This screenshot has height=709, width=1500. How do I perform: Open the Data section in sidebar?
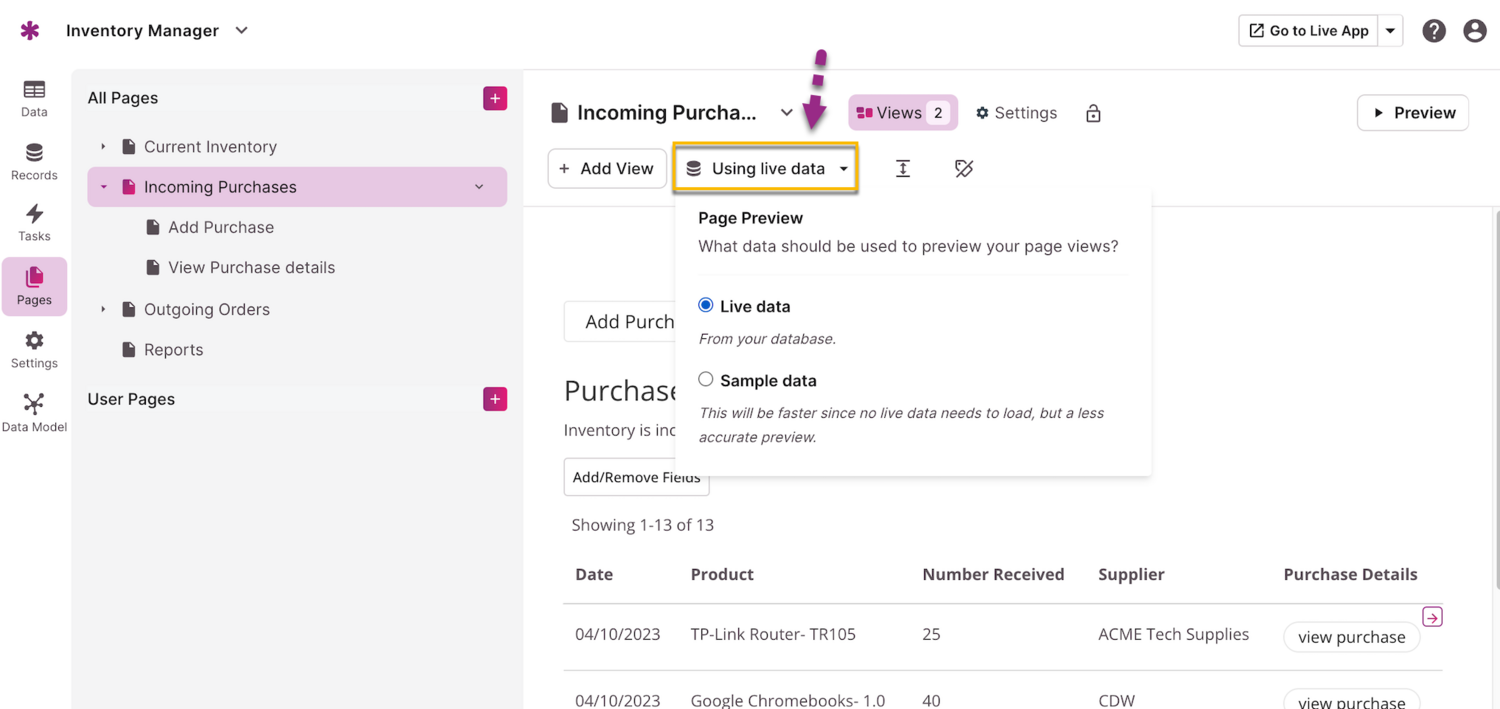coord(34,99)
